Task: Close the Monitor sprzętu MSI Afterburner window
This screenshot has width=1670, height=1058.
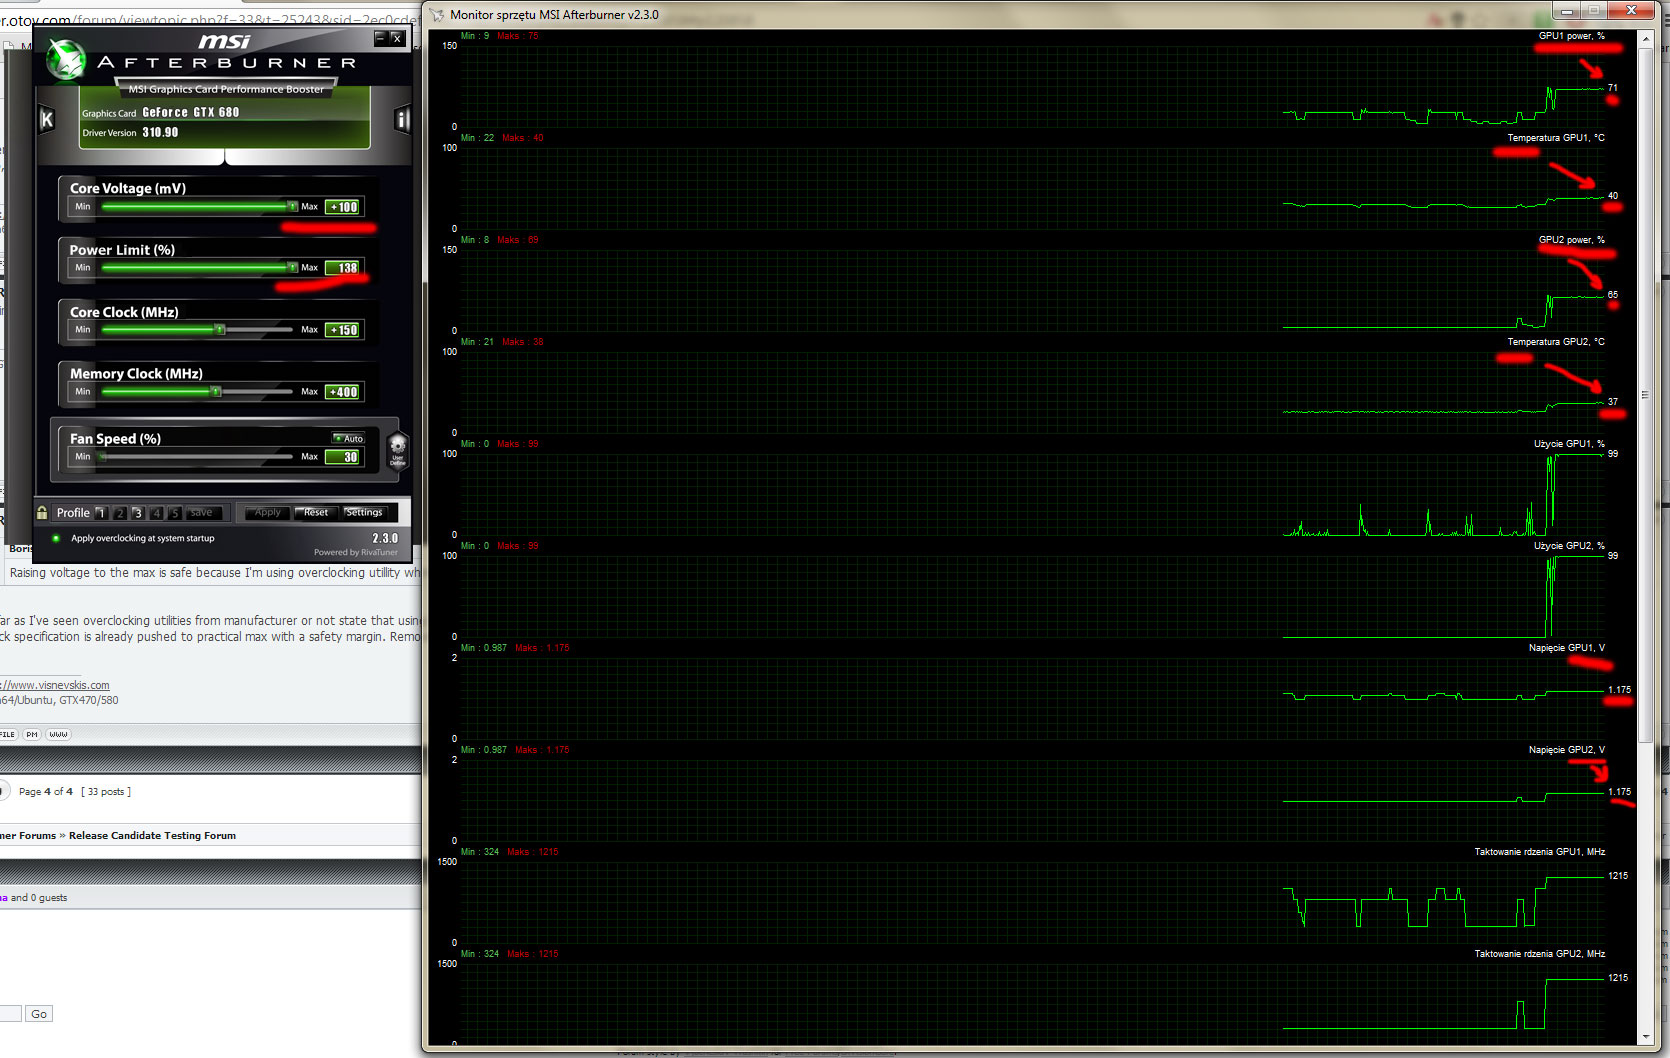Action: coord(1631,10)
